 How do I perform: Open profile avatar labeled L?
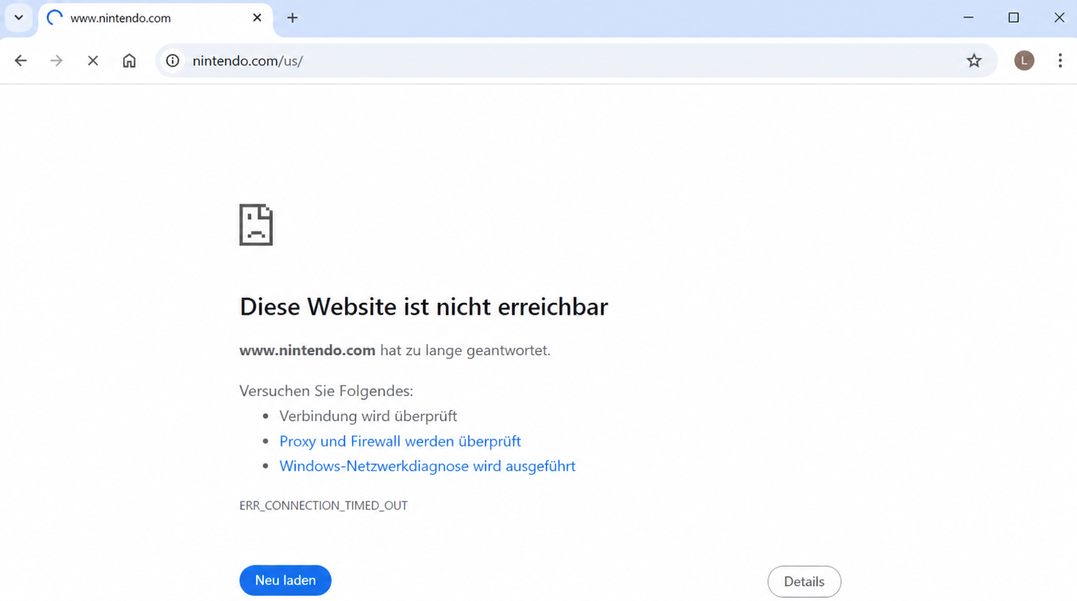1024,60
